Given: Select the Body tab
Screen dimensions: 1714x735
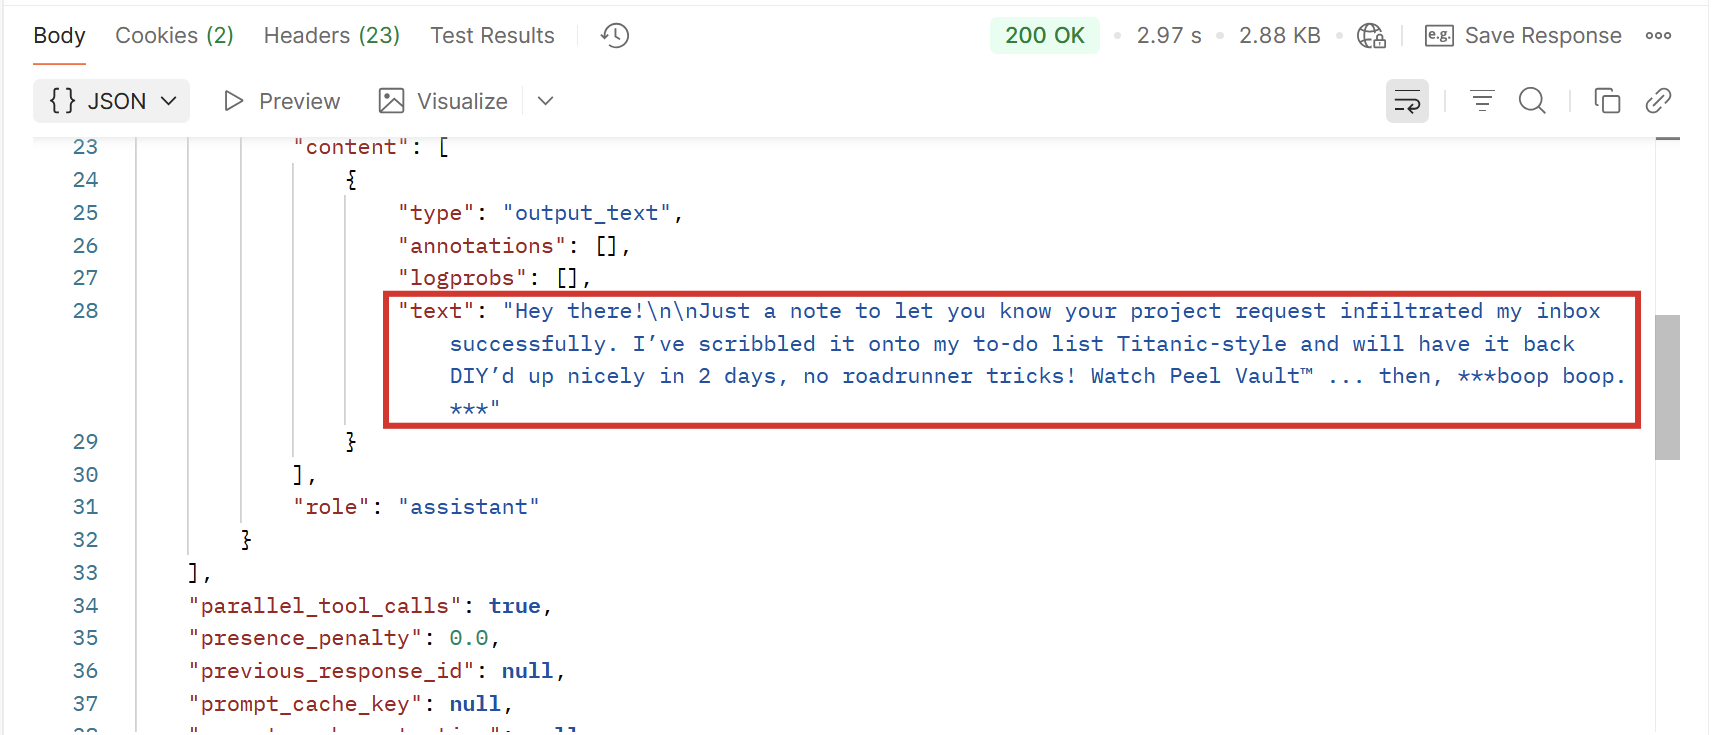Looking at the screenshot, I should [x=59, y=36].
